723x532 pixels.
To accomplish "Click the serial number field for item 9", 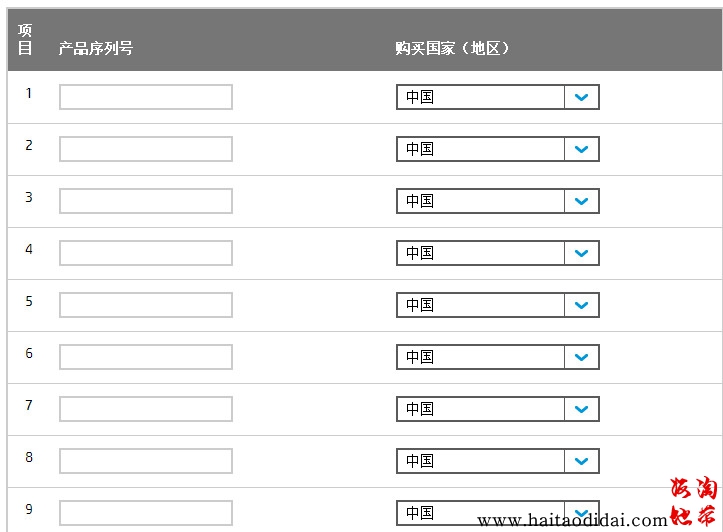I will pos(146,513).
